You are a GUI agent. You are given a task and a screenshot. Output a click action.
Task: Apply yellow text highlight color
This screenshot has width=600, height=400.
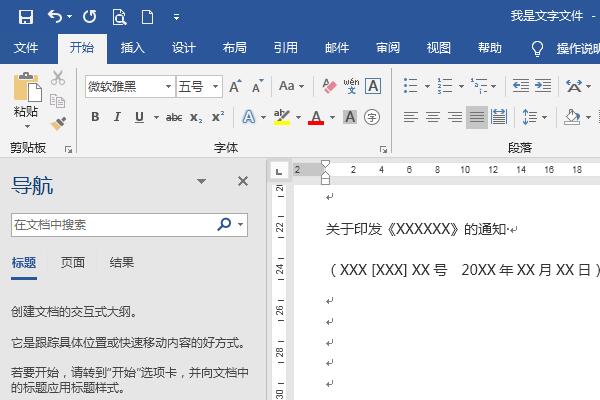click(282, 117)
